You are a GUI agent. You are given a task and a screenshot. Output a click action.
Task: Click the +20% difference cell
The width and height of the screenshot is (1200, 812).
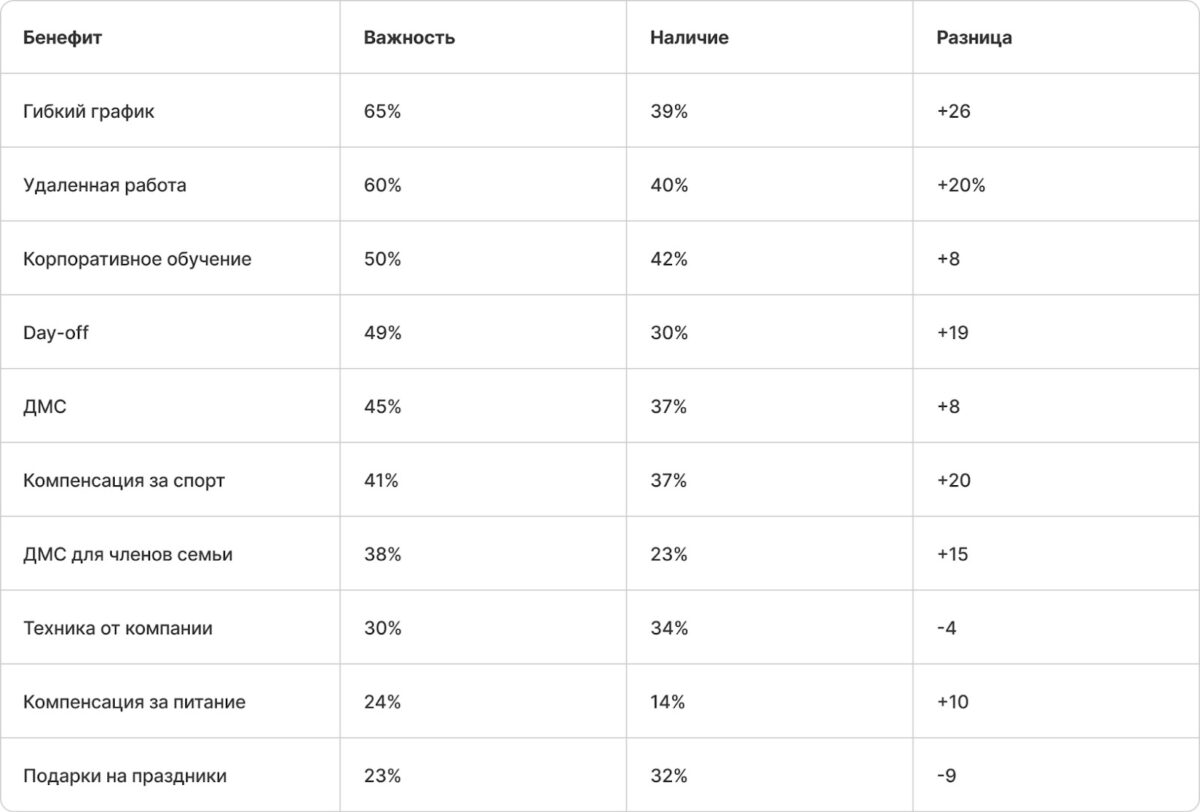point(961,186)
